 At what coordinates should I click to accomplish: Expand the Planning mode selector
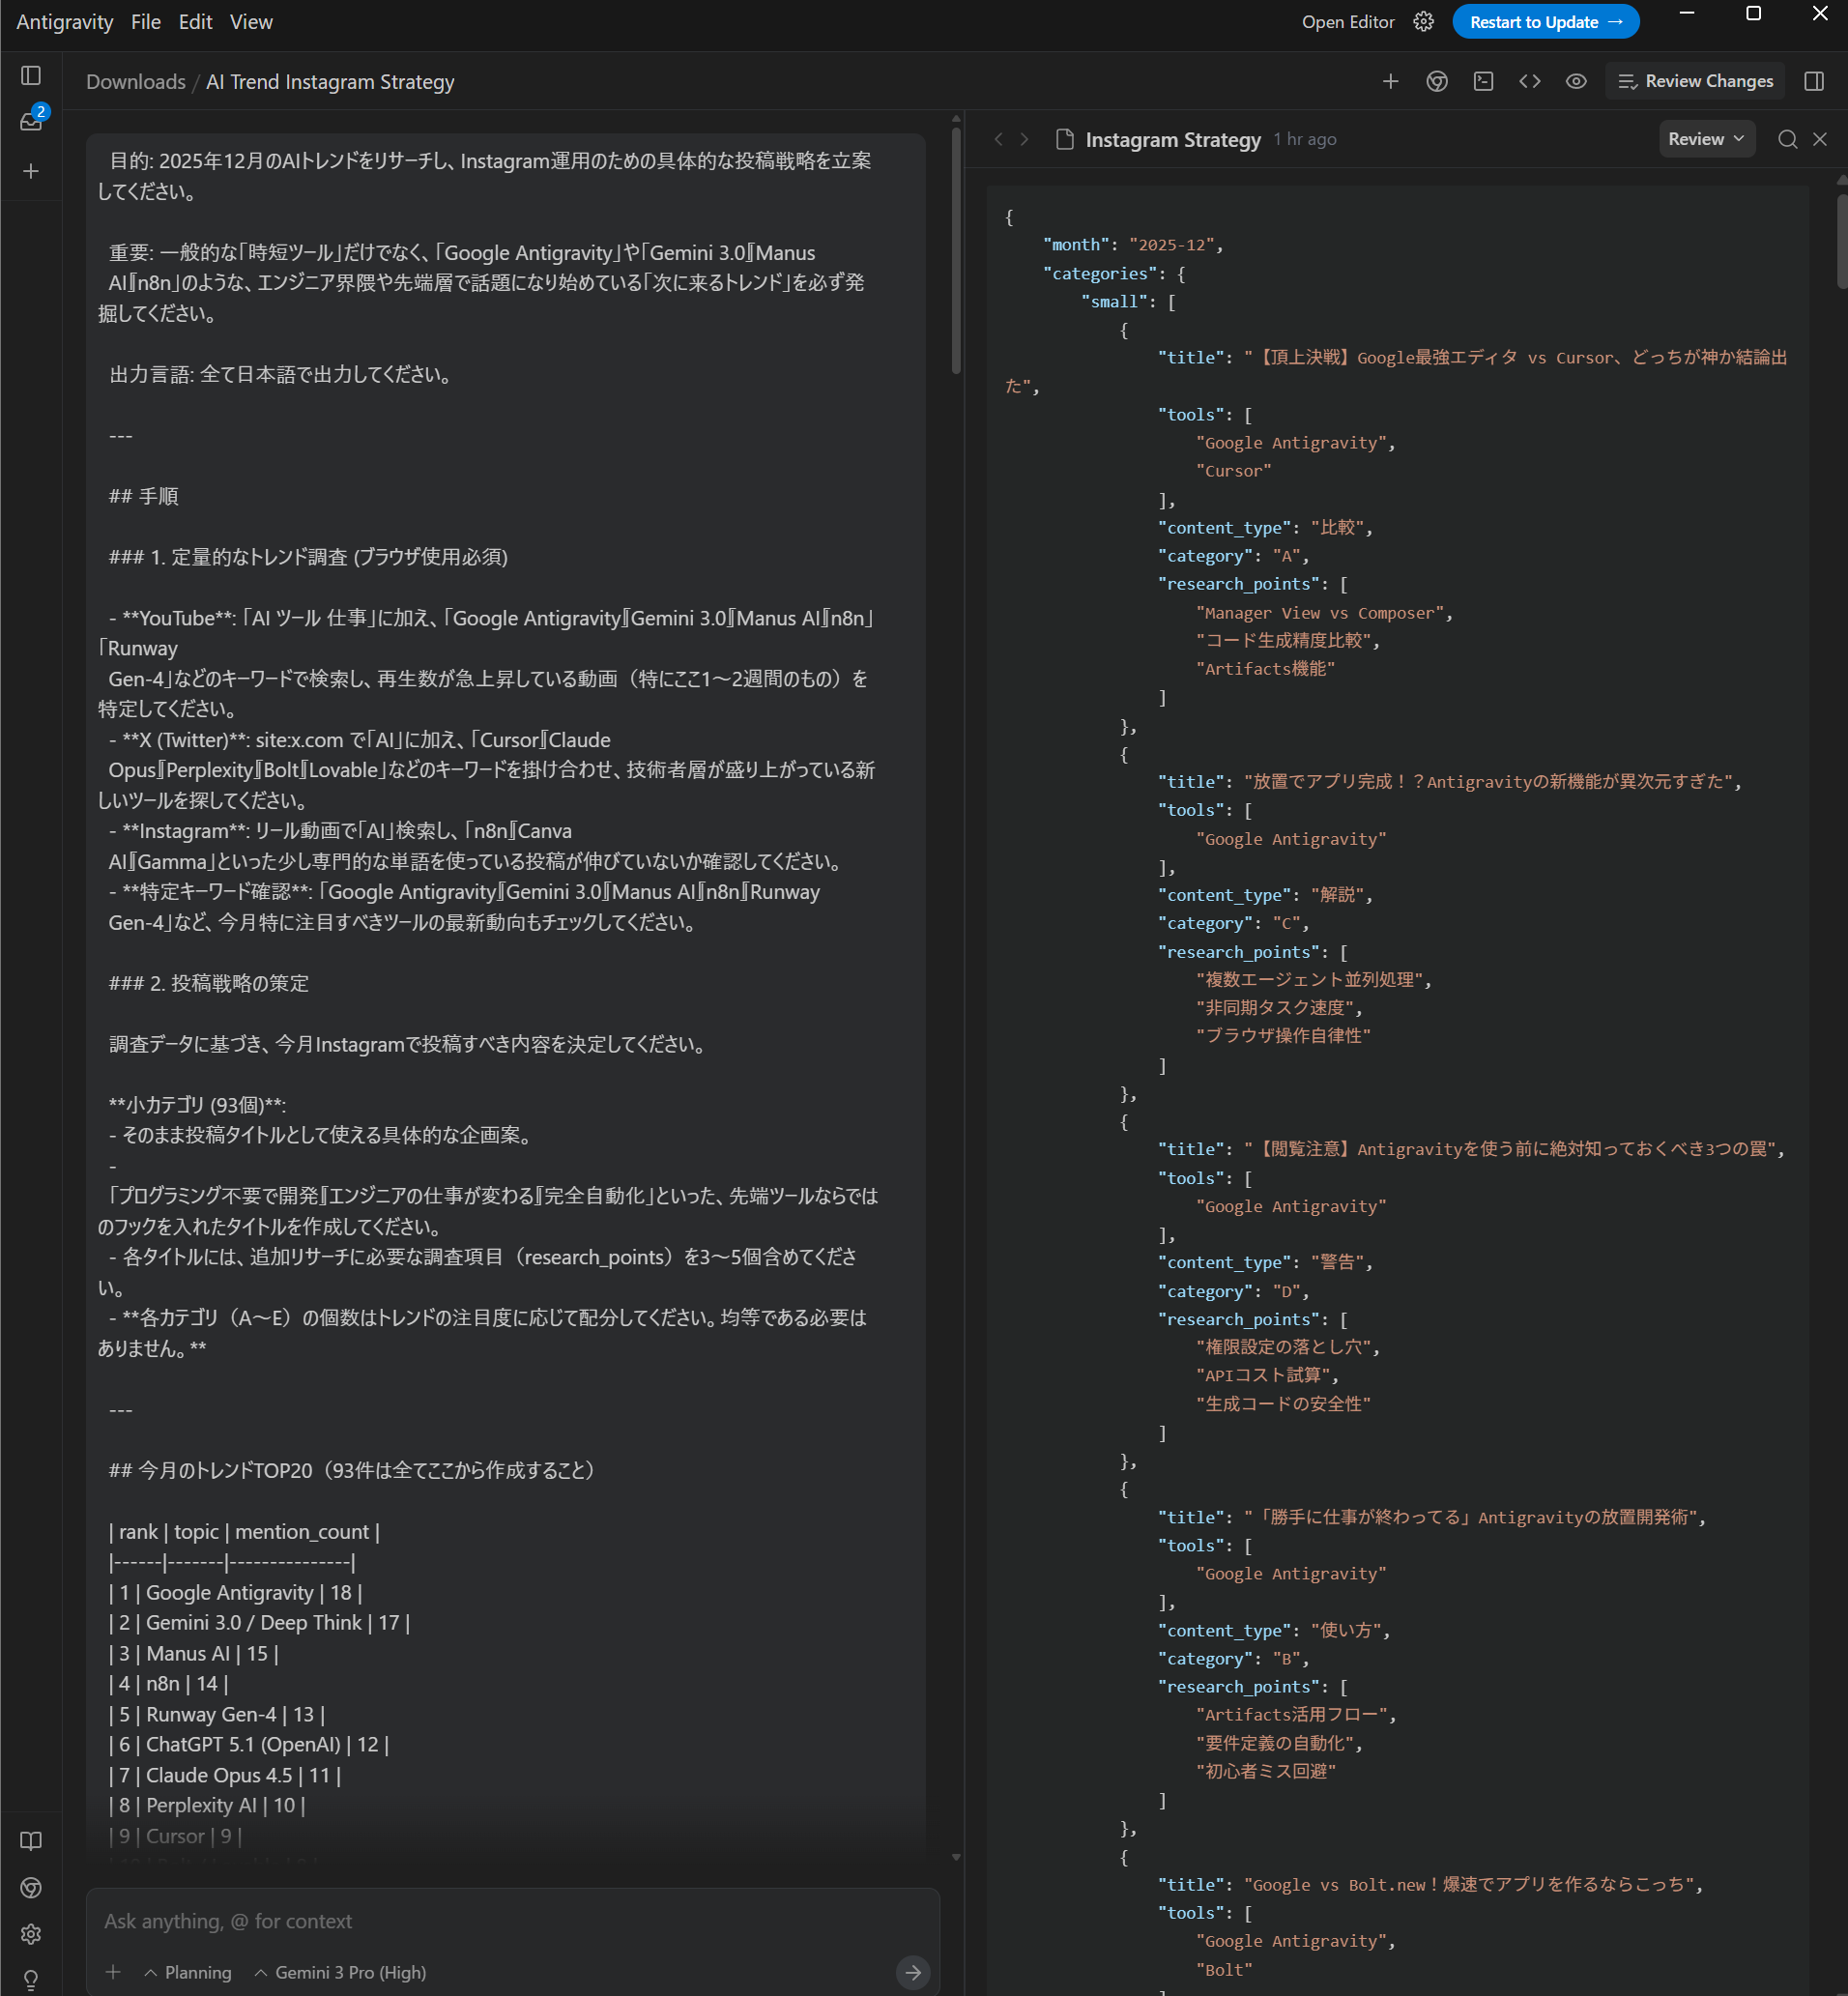[188, 1972]
